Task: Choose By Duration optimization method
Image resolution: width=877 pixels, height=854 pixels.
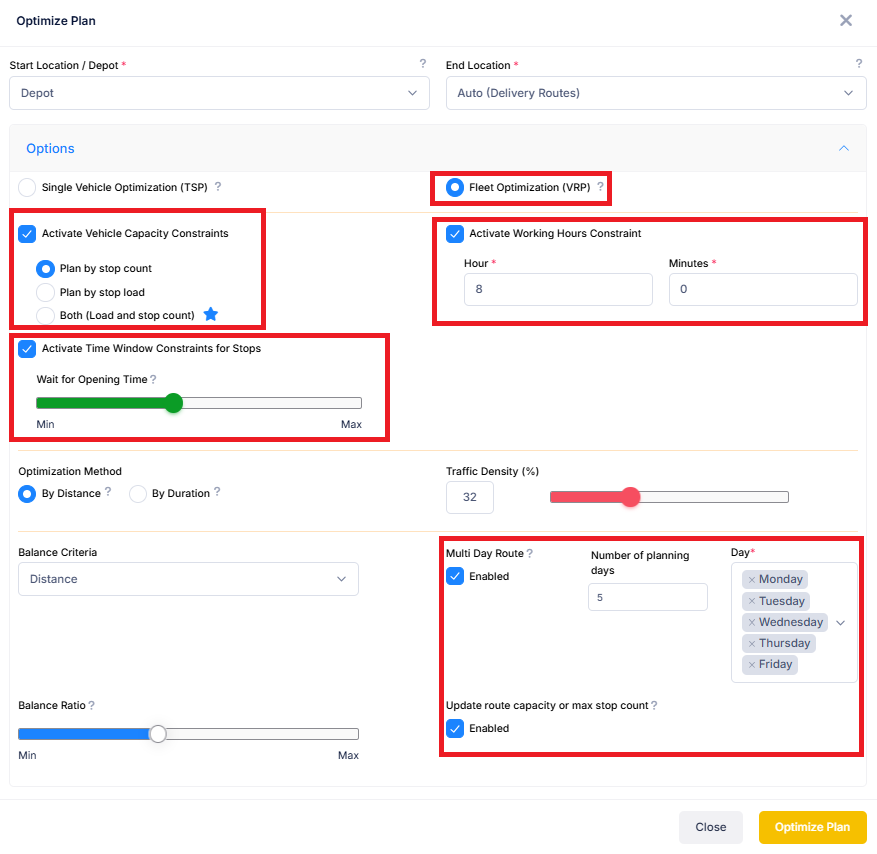Action: coord(138,493)
